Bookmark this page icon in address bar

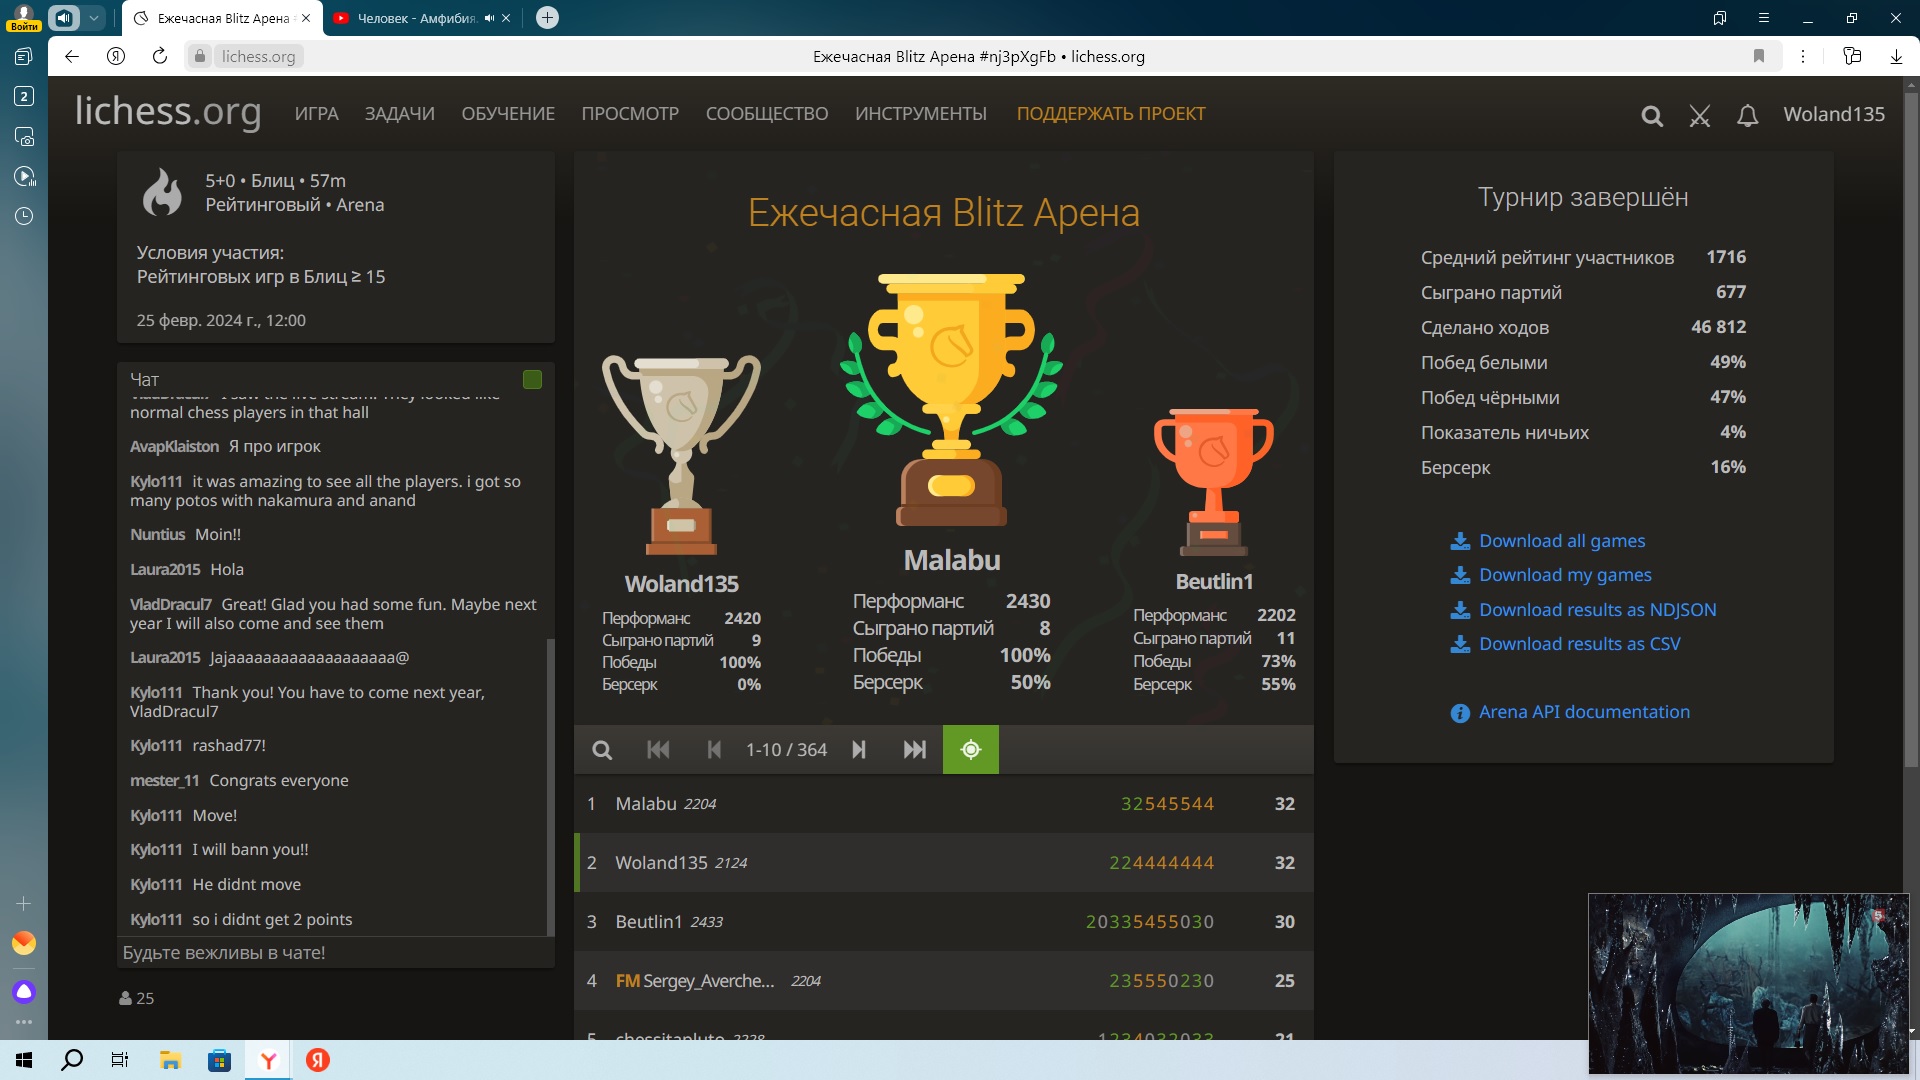[x=1758, y=56]
